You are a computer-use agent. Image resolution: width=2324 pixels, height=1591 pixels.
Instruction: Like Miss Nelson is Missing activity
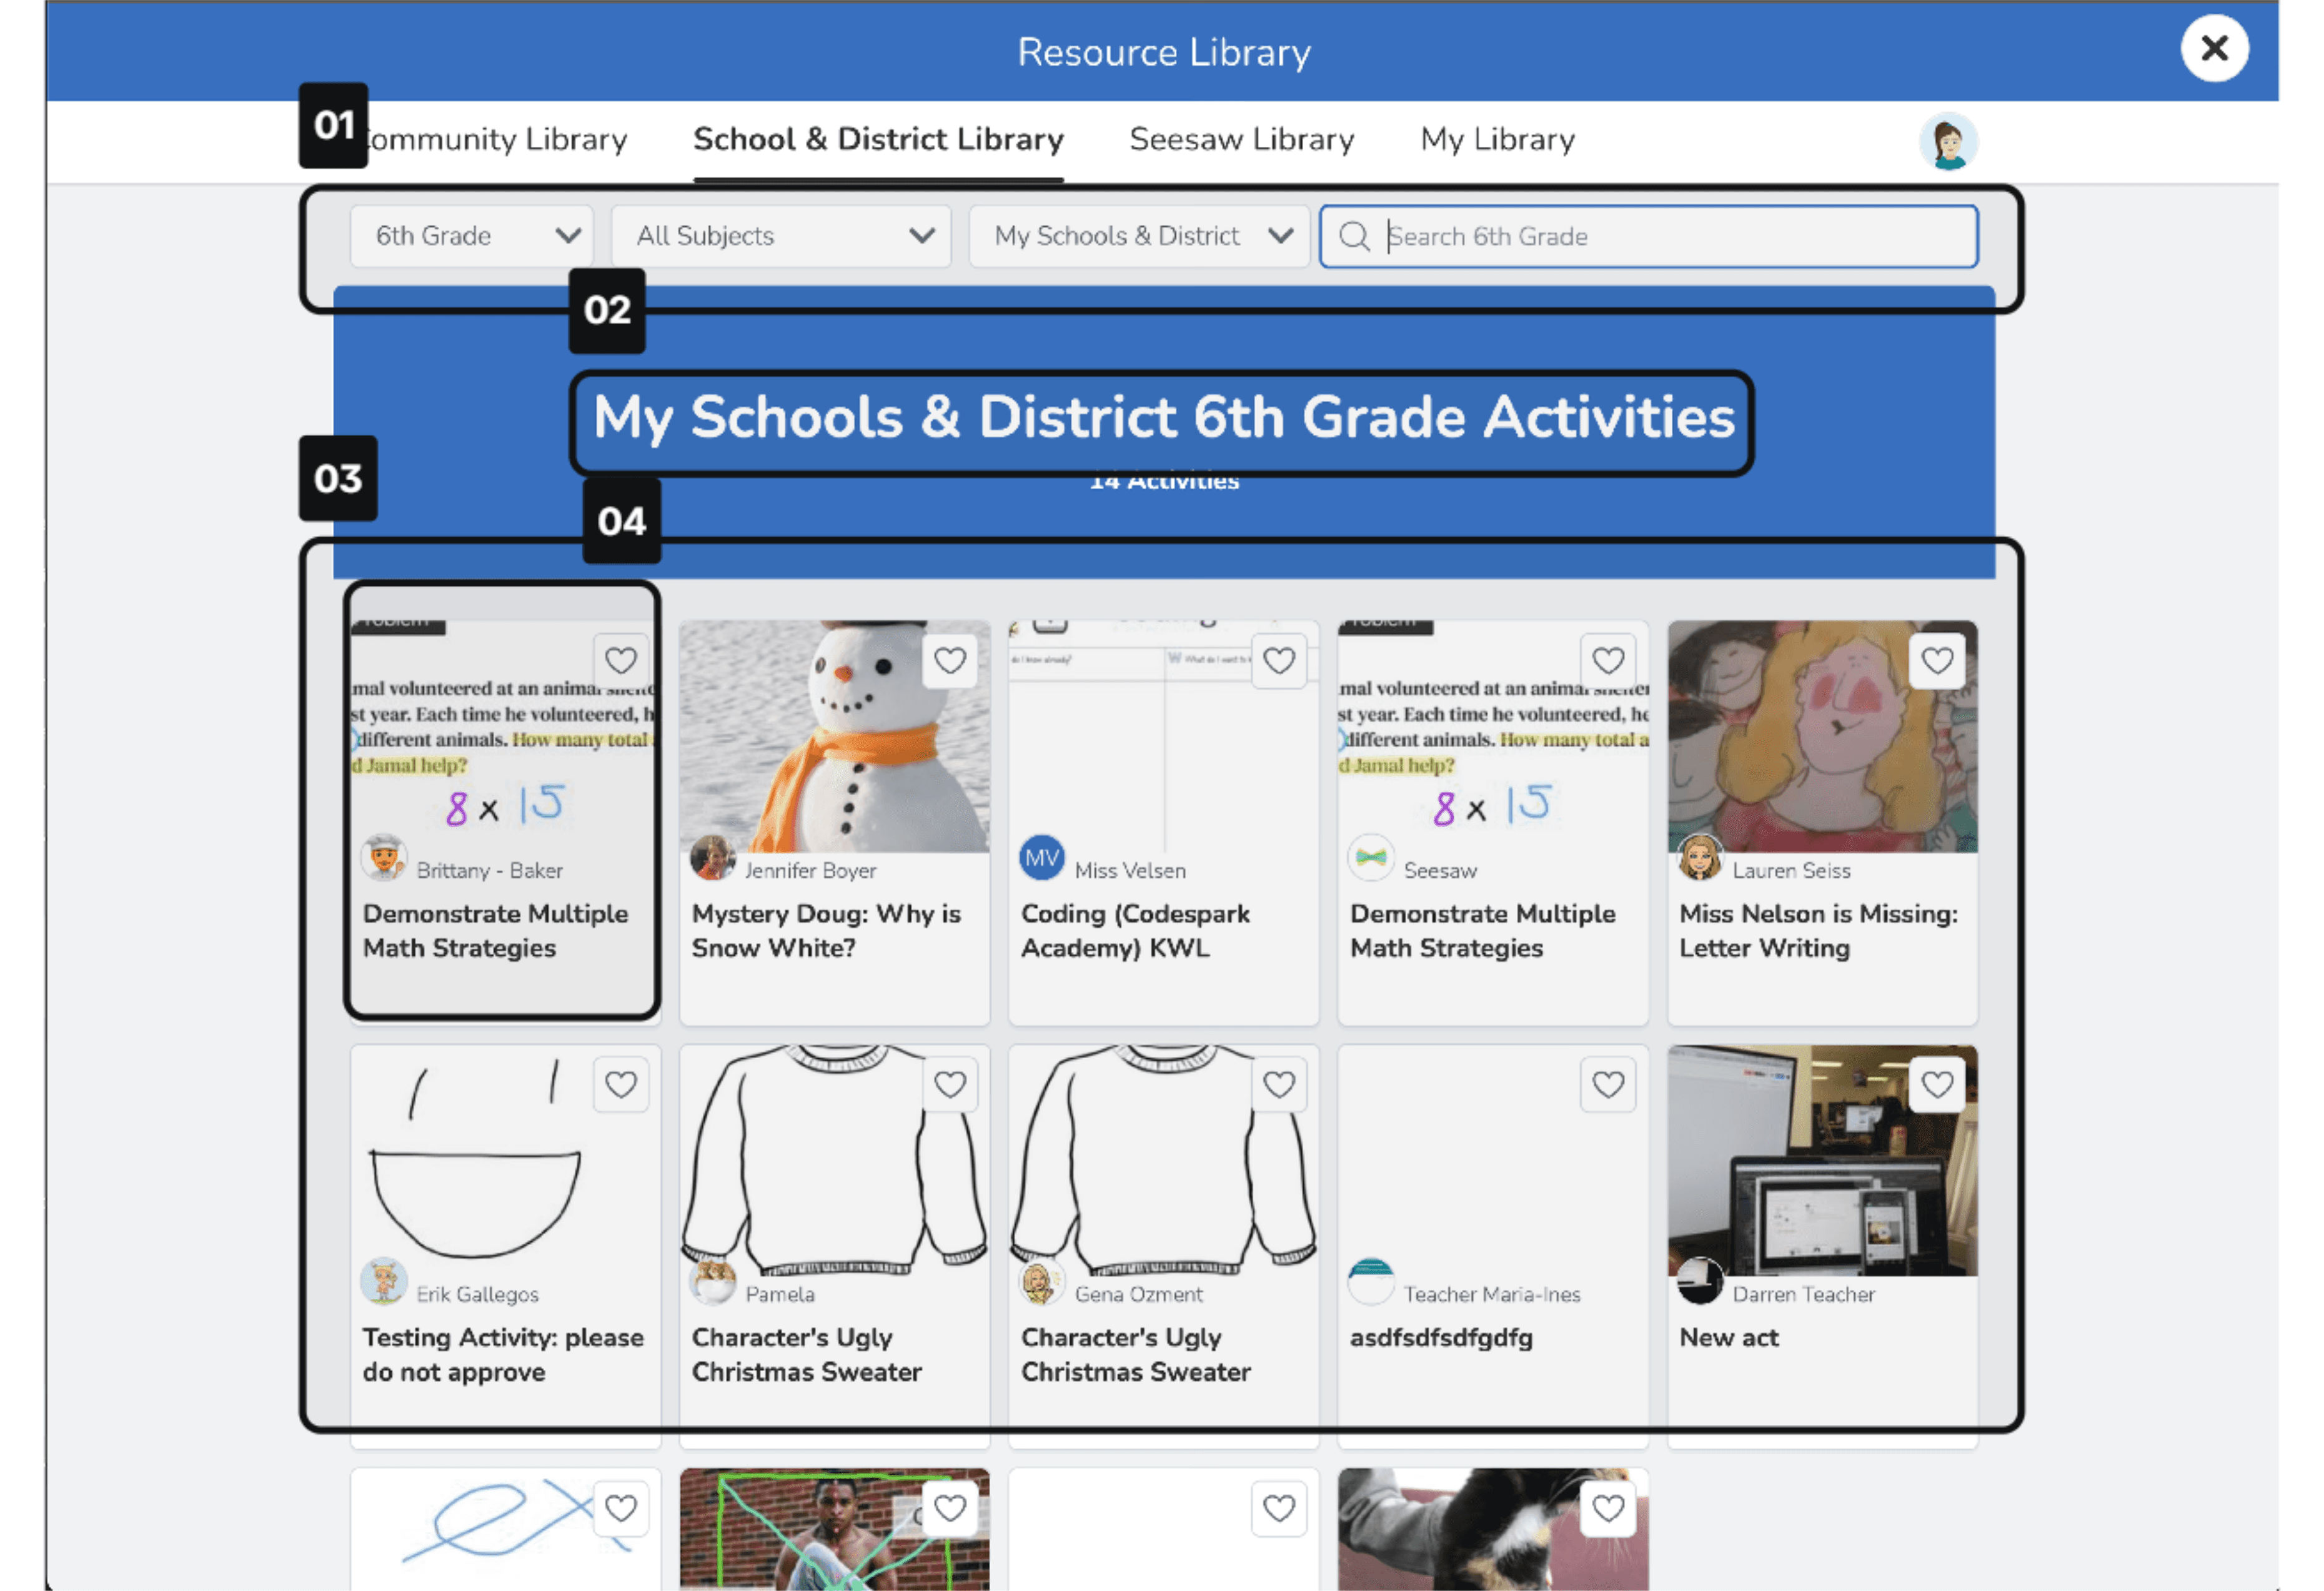pos(1936,660)
